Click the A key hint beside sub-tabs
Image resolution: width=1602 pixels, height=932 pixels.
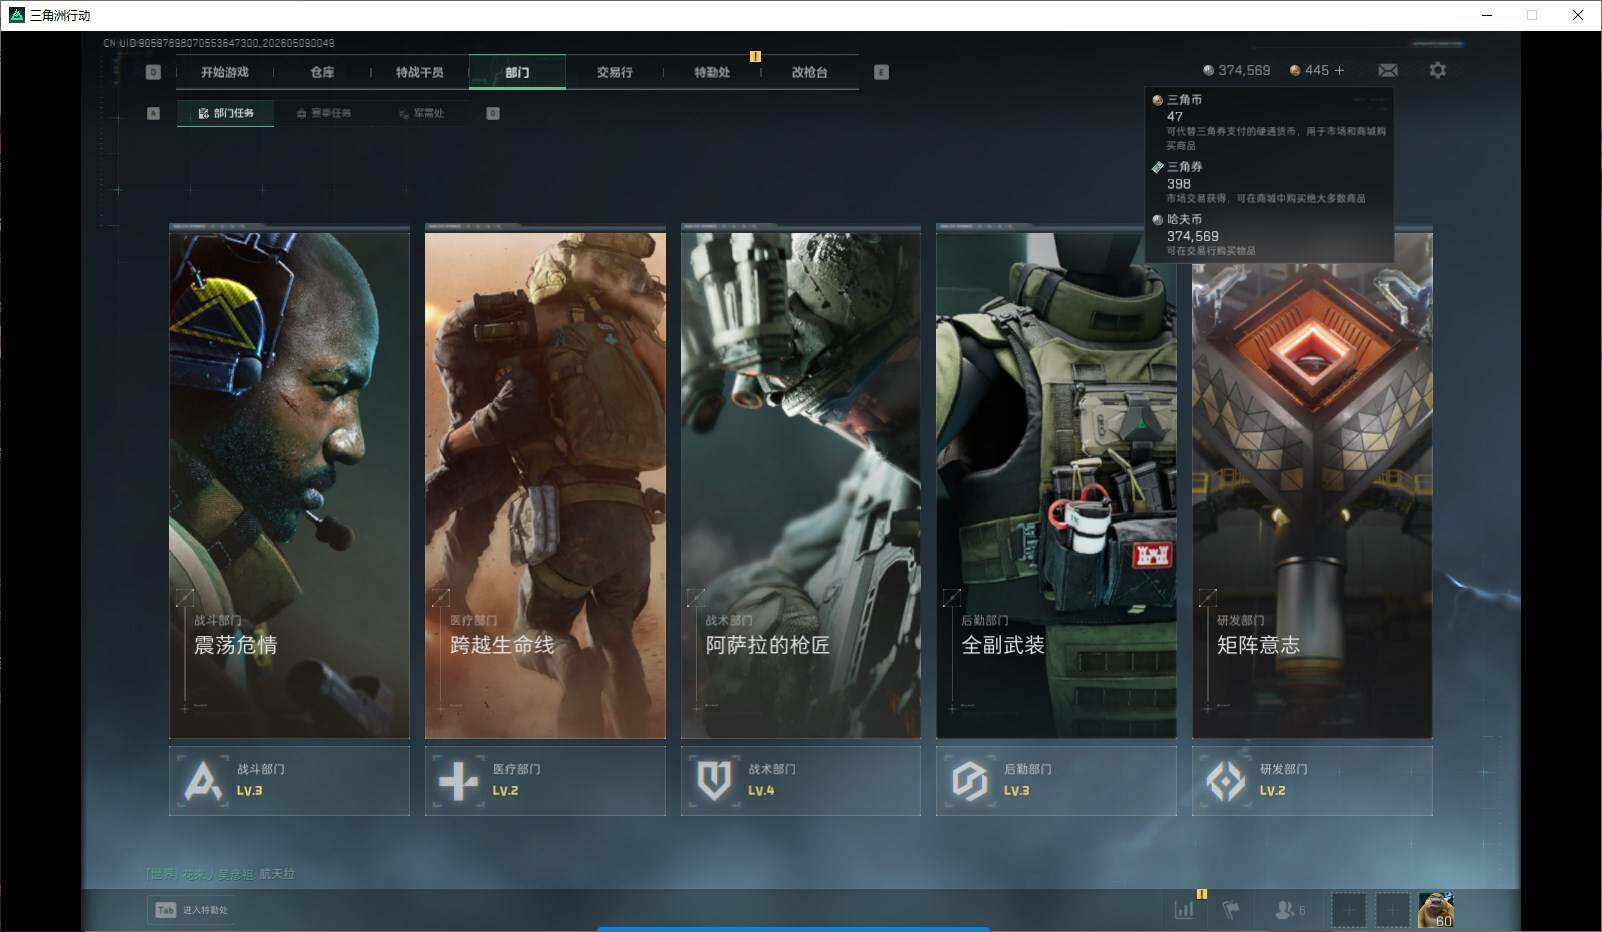pyautogui.click(x=153, y=113)
